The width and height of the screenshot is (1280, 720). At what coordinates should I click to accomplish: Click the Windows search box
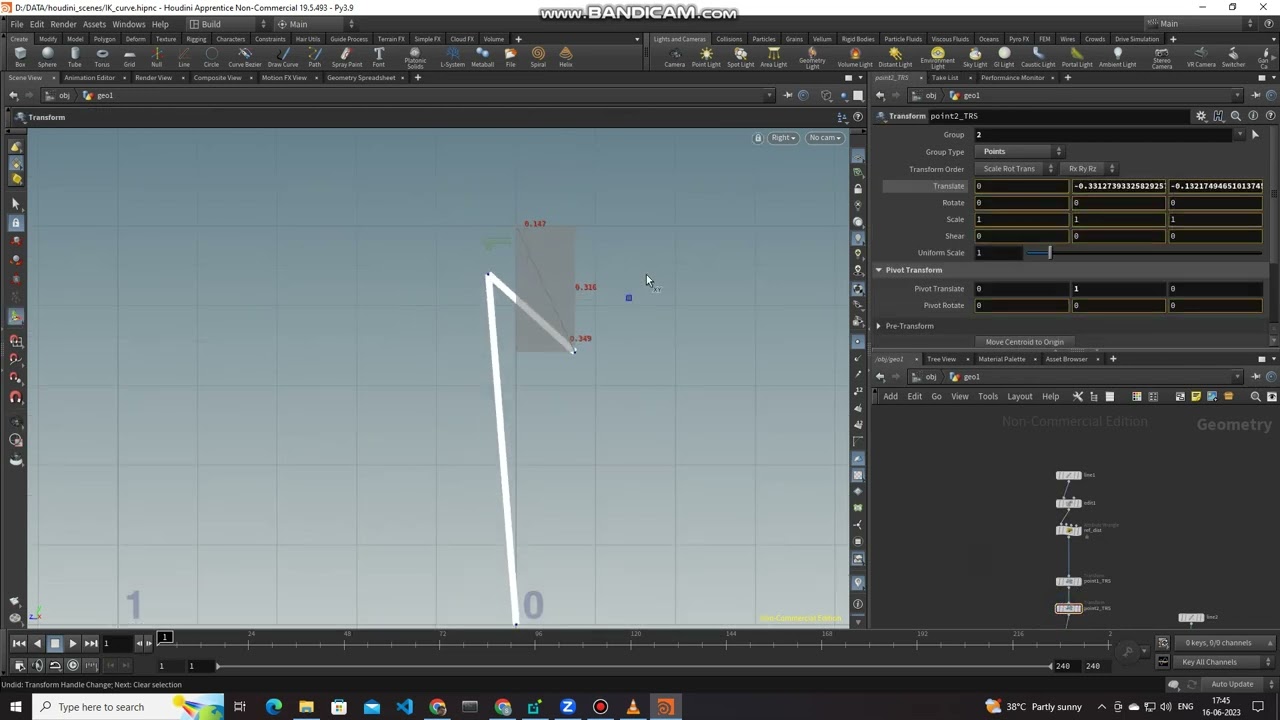click(x=128, y=707)
